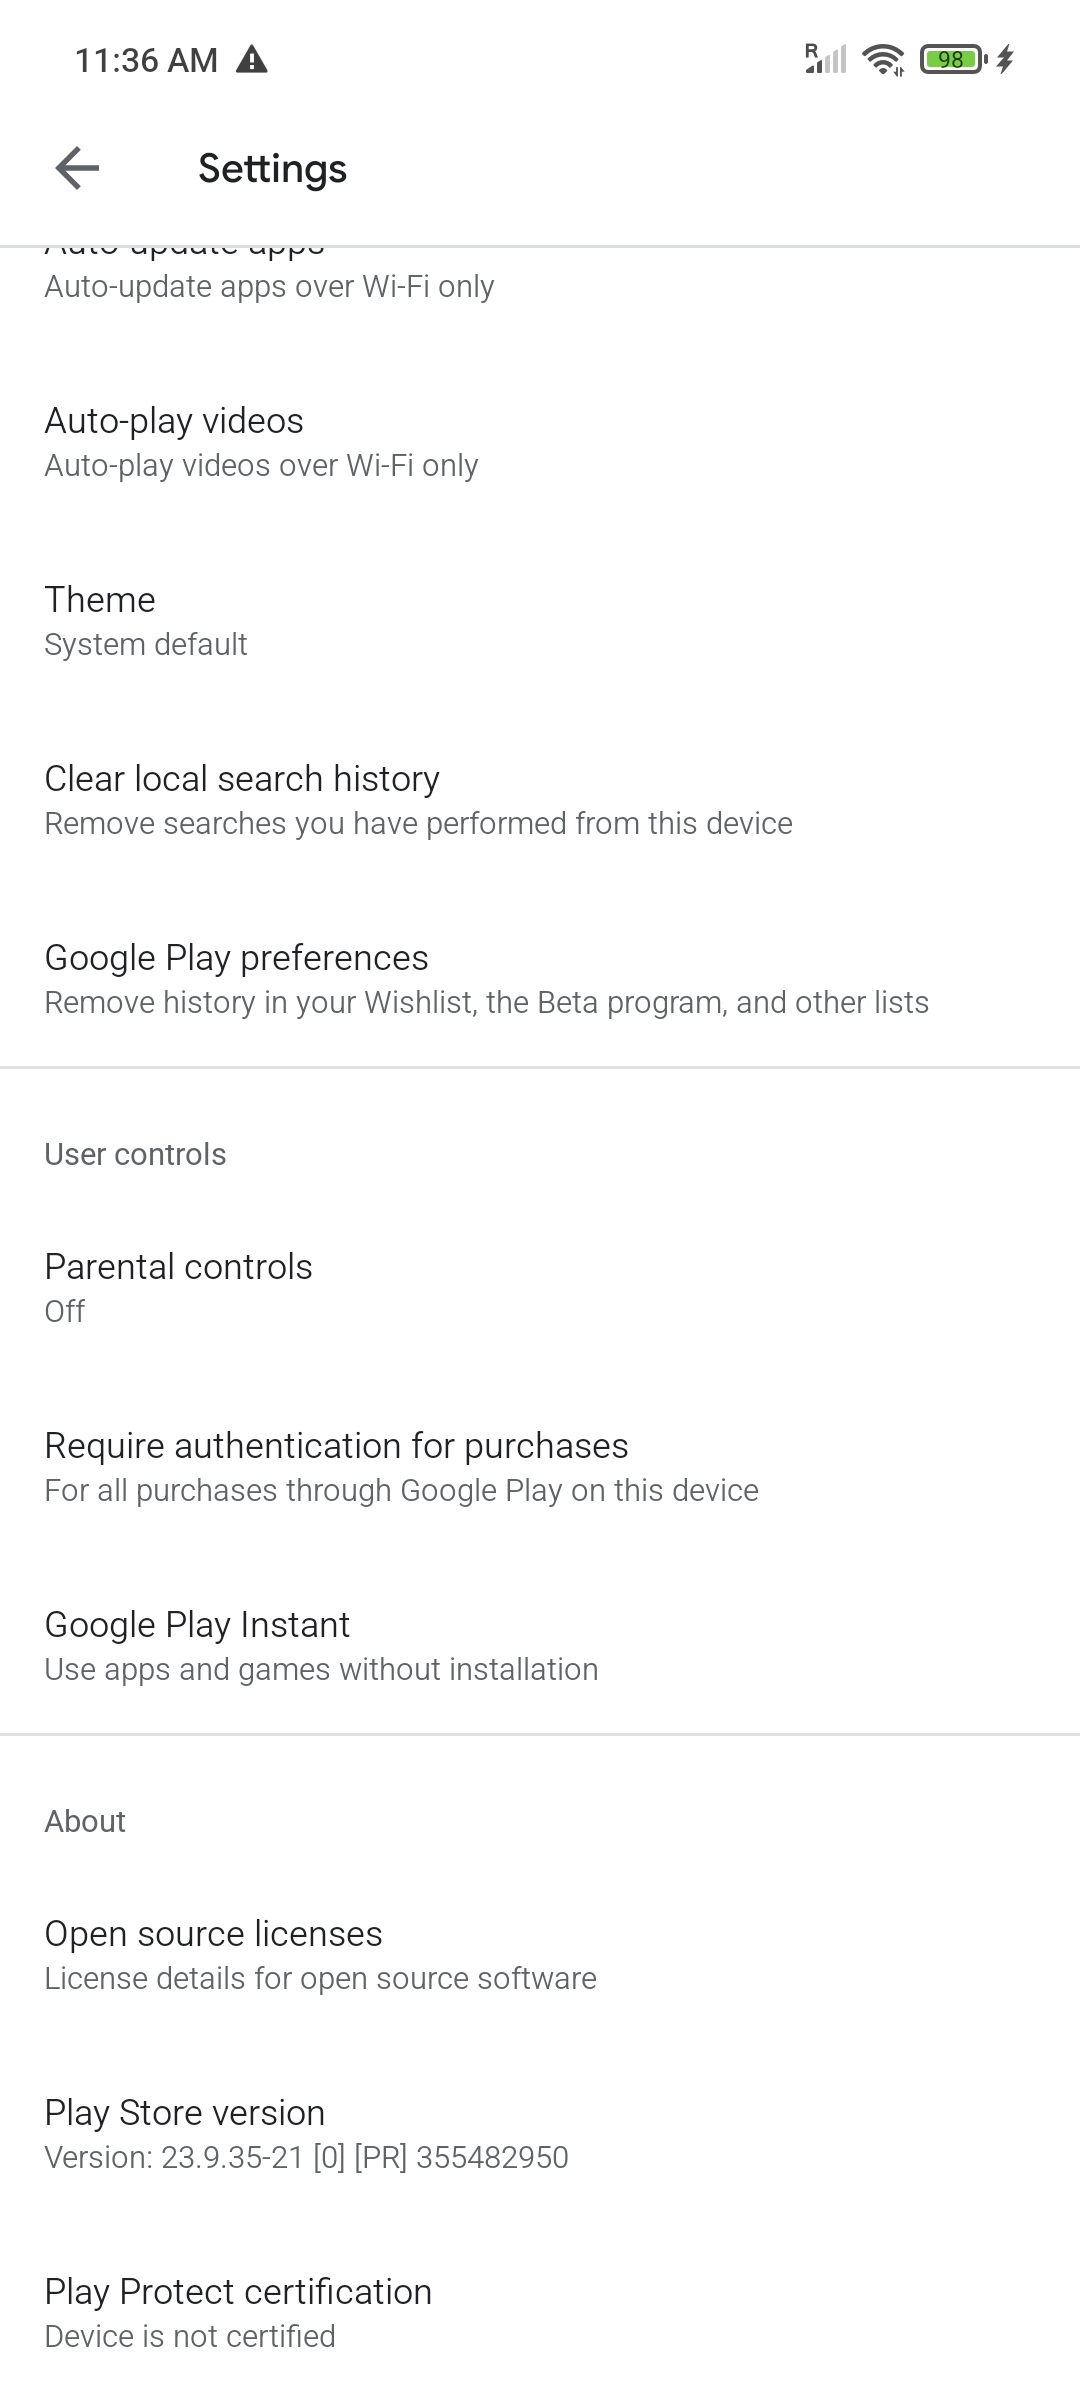Screen dimensions: 1080x2400
Task: Open the Theme selection option
Action: click(x=540, y=621)
